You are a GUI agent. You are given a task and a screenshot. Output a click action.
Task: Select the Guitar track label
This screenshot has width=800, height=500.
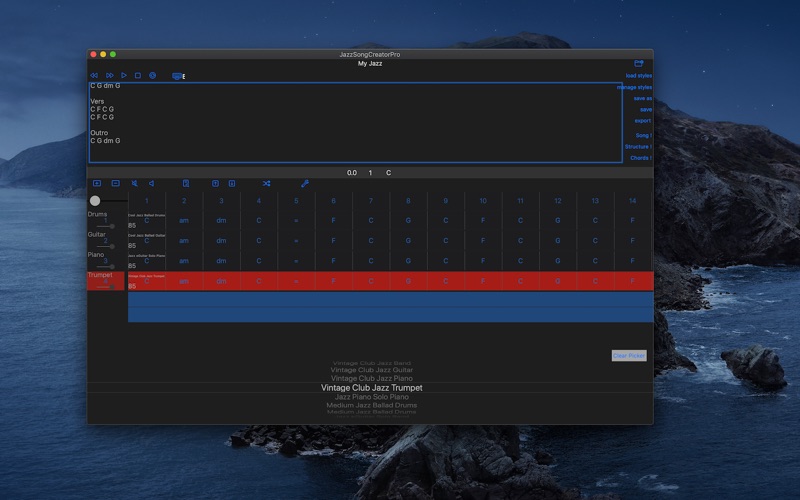pos(96,234)
